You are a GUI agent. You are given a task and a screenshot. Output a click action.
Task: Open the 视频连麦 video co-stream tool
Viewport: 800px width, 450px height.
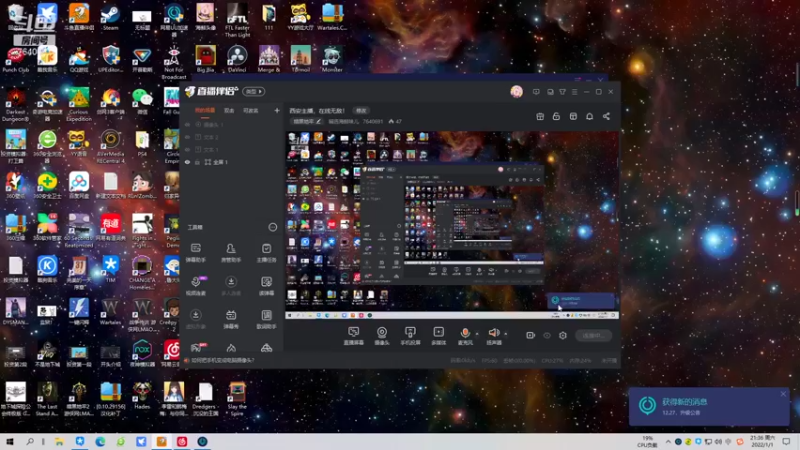195,286
